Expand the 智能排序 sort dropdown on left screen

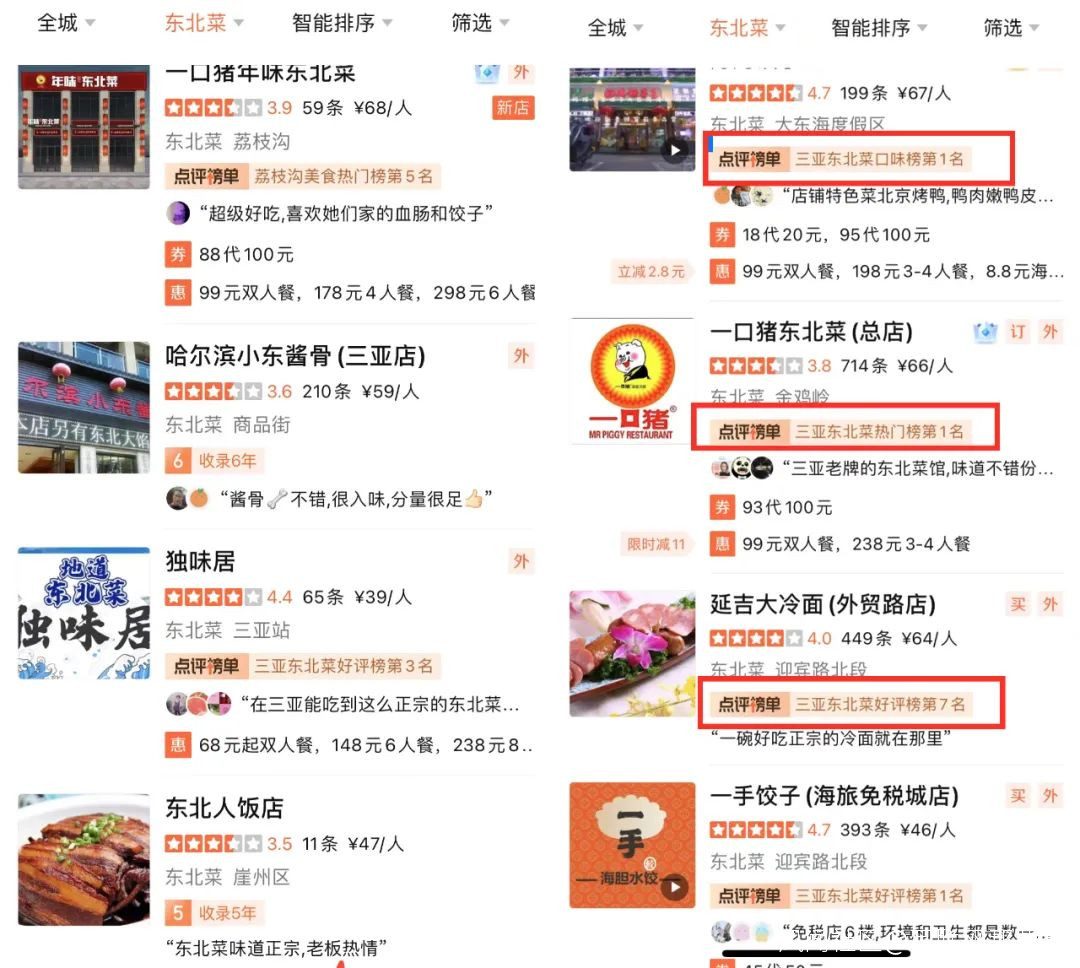tap(342, 23)
